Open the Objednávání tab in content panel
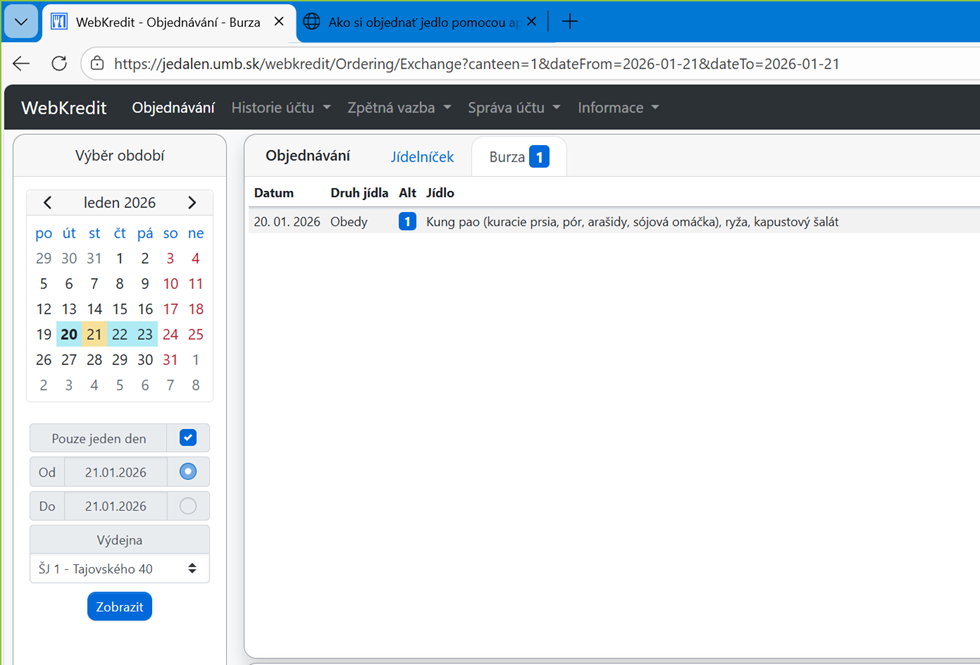Screen dimensions: 980x665 tap(307, 156)
